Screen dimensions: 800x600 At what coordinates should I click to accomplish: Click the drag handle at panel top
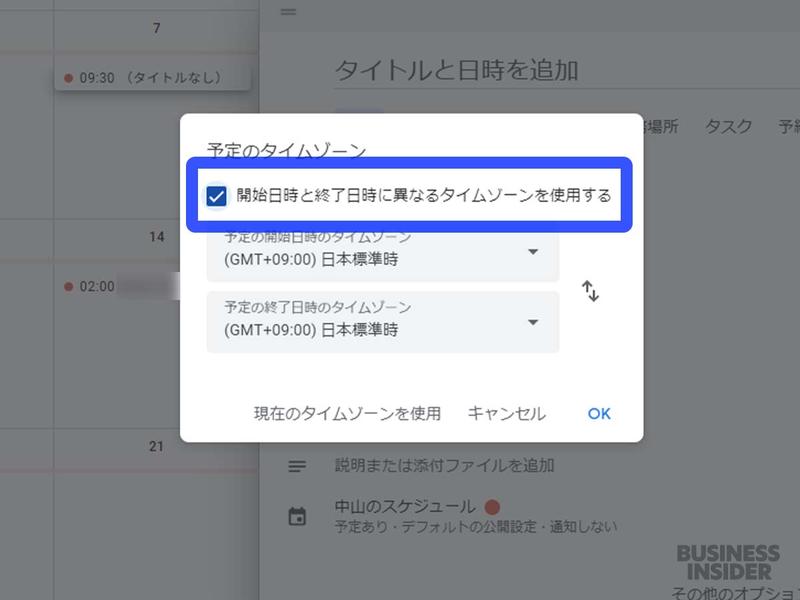click(x=288, y=11)
